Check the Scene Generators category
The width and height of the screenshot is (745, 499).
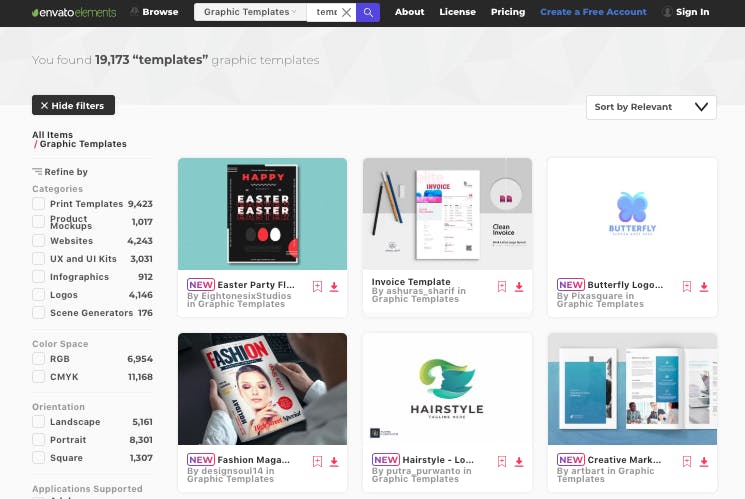click(38, 313)
